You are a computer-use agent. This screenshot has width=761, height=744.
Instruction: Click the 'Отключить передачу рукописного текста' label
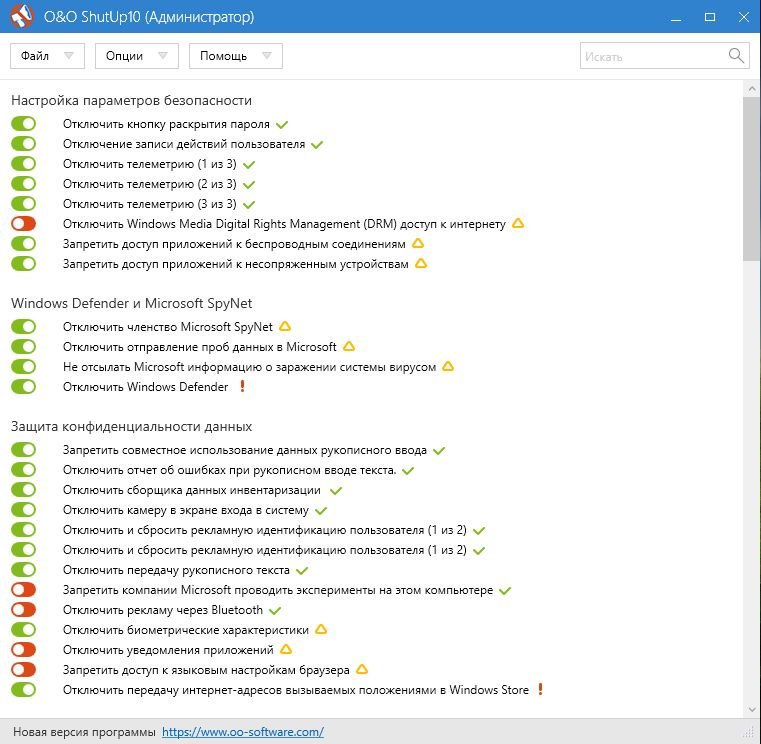176,570
